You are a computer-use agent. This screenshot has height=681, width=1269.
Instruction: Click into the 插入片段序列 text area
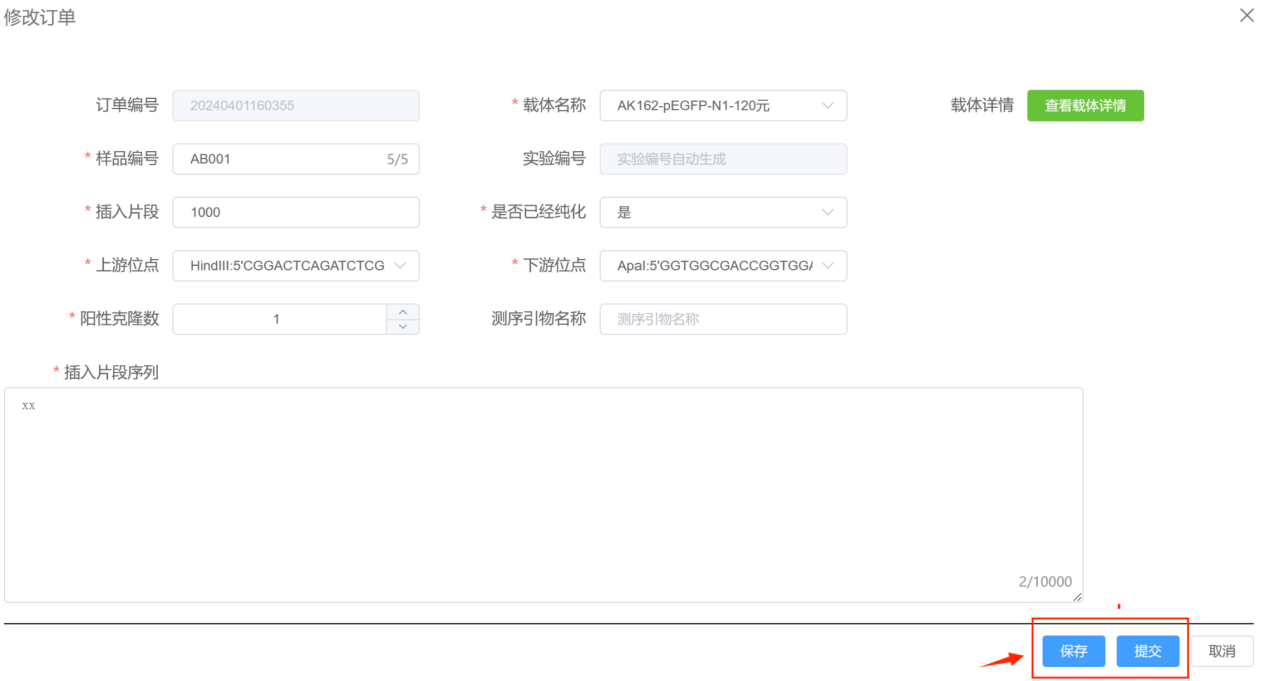tap(542, 494)
